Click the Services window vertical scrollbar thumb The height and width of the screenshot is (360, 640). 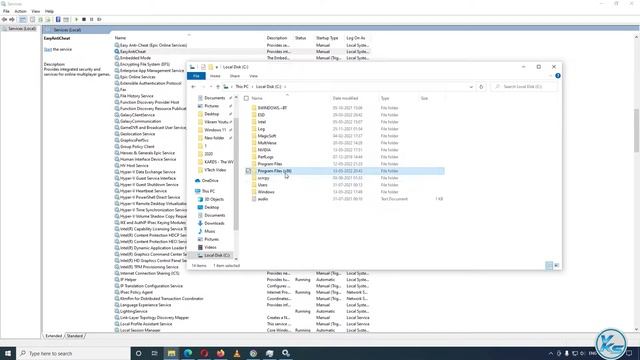click(x=636, y=131)
